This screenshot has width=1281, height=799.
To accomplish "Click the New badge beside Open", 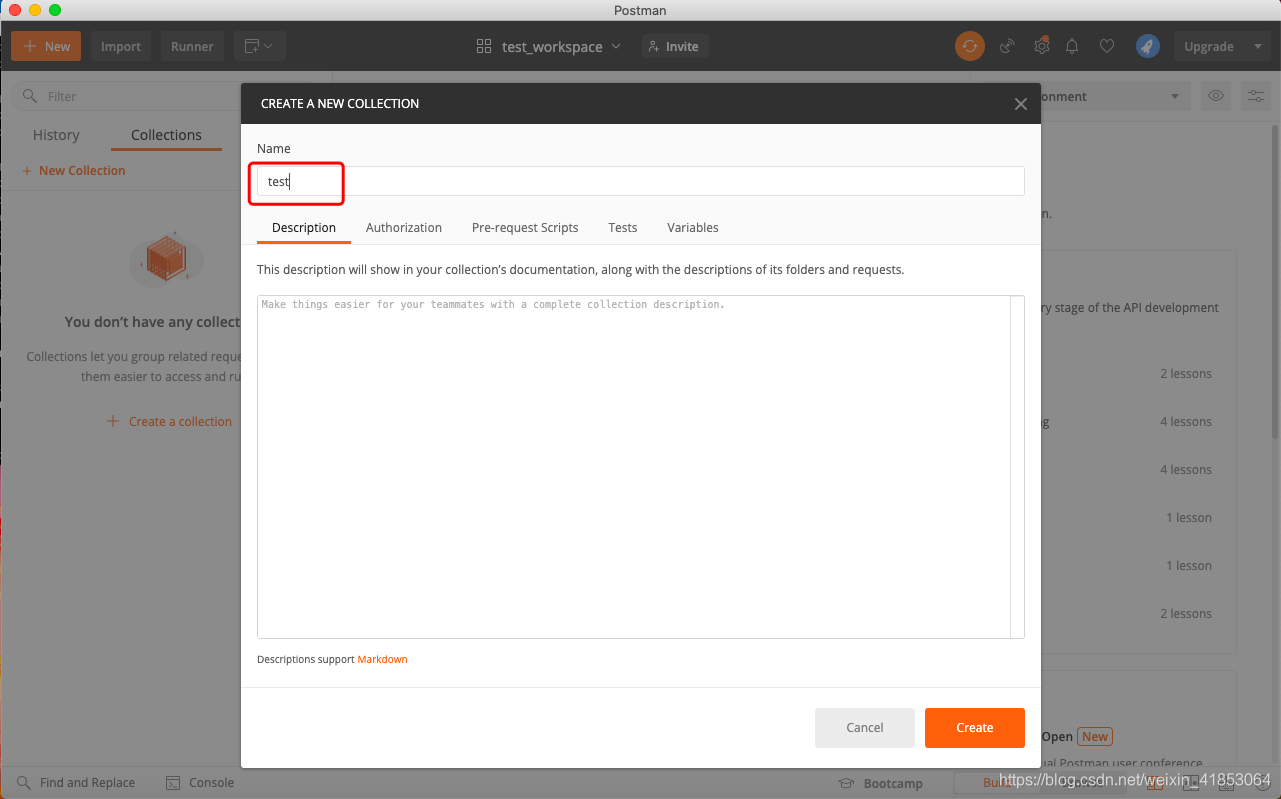I will (x=1095, y=737).
